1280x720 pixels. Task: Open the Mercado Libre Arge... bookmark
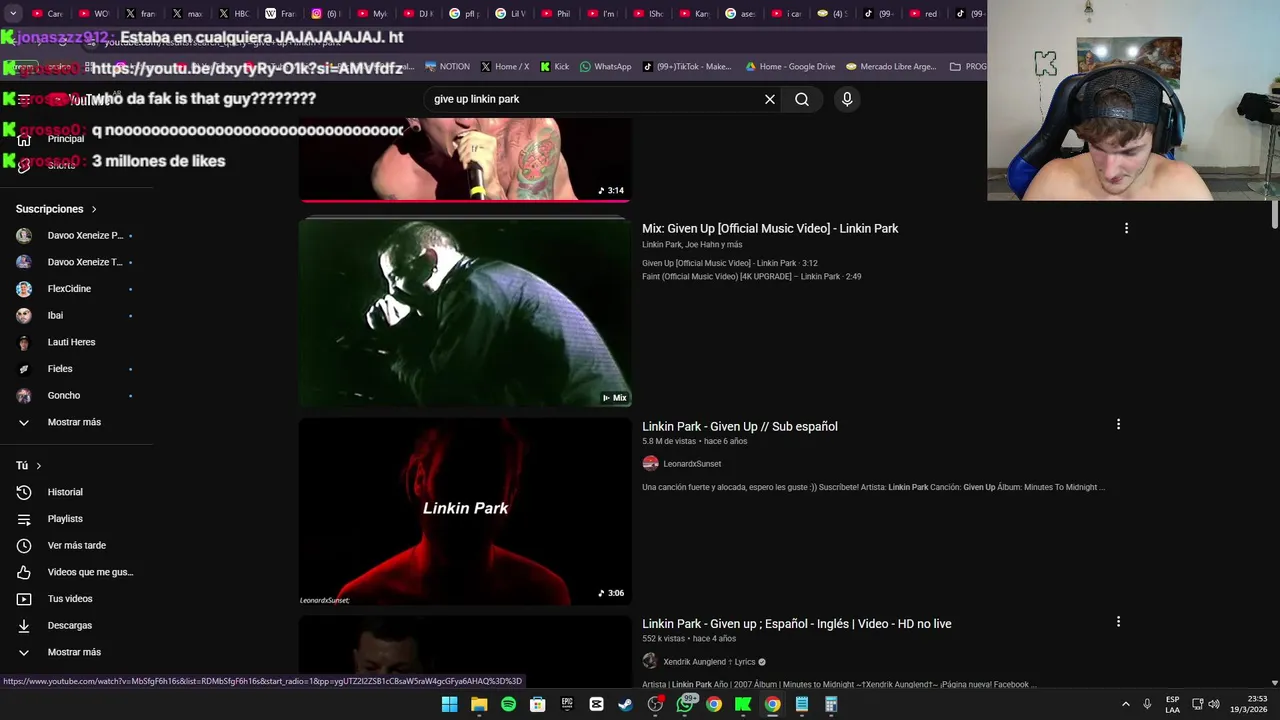(891, 67)
